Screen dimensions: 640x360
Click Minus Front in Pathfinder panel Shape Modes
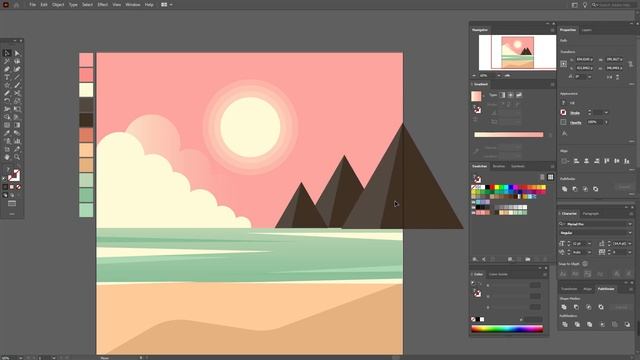(576, 307)
